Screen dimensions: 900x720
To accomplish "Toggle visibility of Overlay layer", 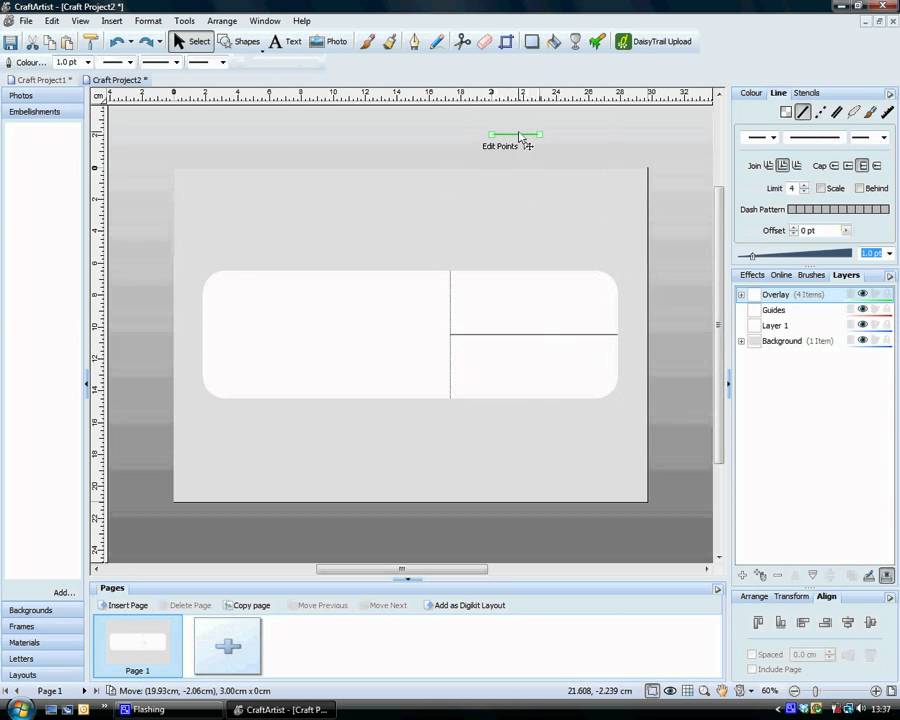I will click(x=862, y=293).
